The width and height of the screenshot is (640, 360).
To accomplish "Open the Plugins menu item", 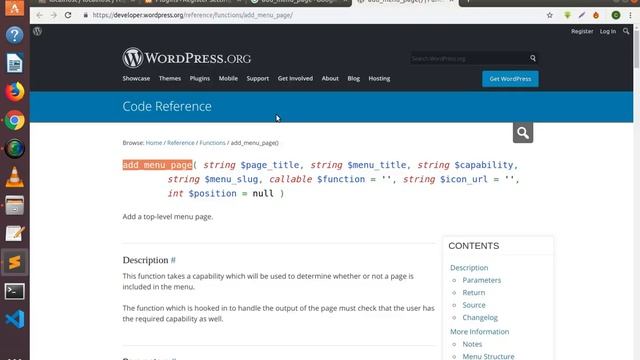I will pos(200,78).
